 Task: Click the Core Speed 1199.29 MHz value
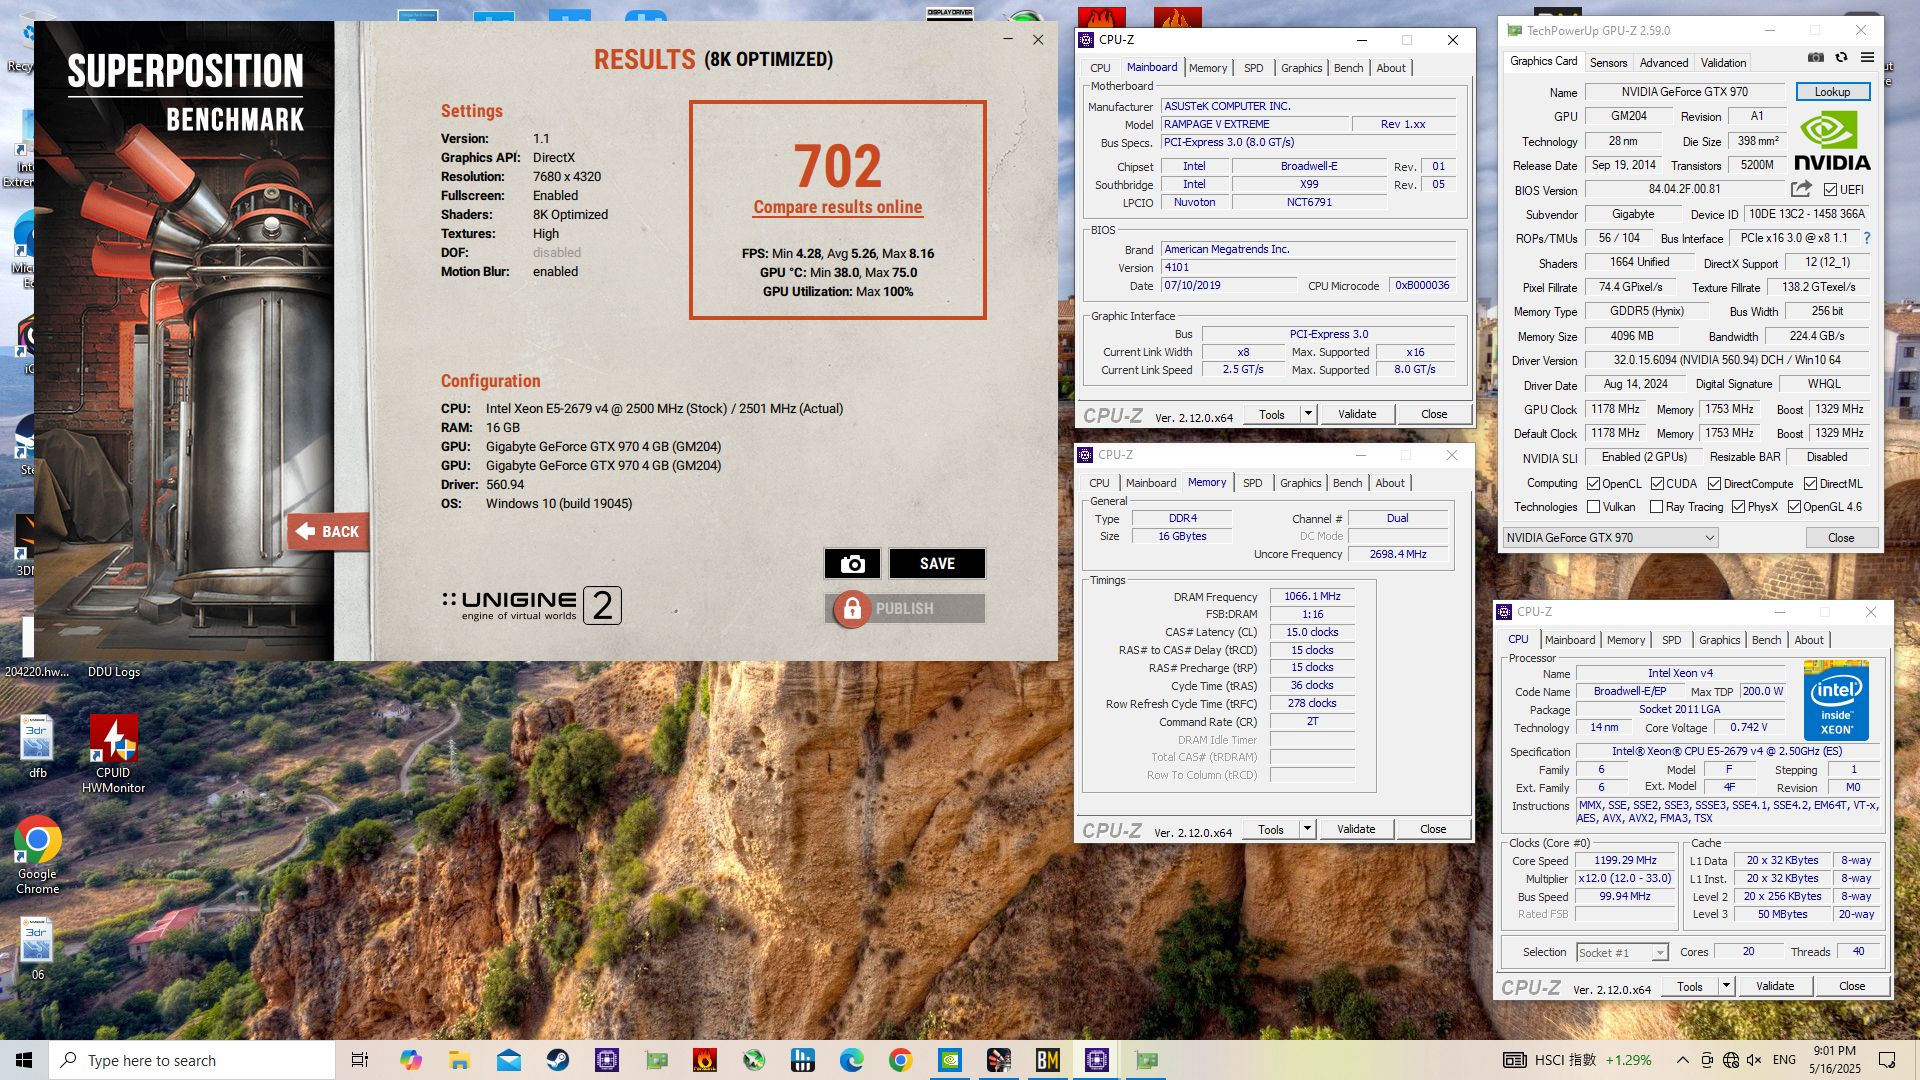pos(1625,860)
